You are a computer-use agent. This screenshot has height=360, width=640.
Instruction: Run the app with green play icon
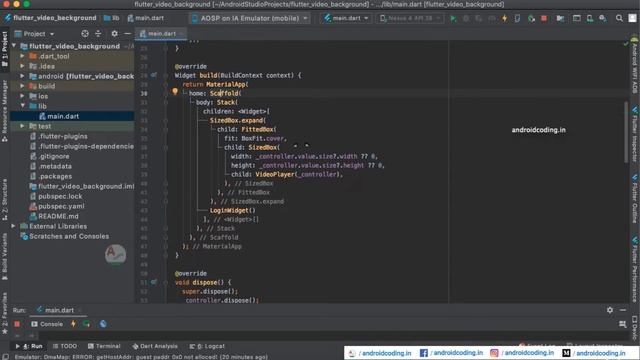point(453,18)
